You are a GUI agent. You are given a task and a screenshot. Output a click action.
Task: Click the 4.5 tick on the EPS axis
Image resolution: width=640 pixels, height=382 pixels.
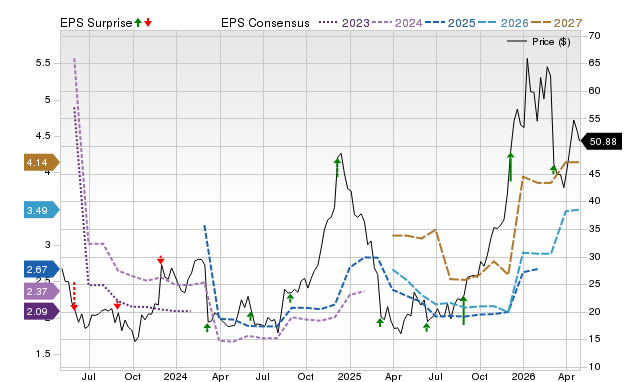pos(43,136)
